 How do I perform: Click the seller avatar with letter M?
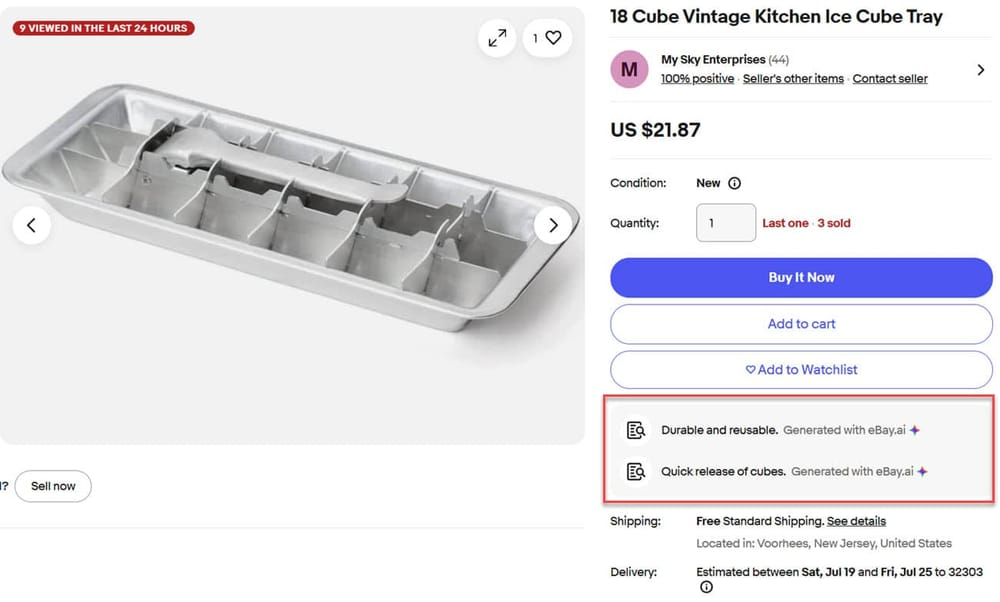coord(629,69)
